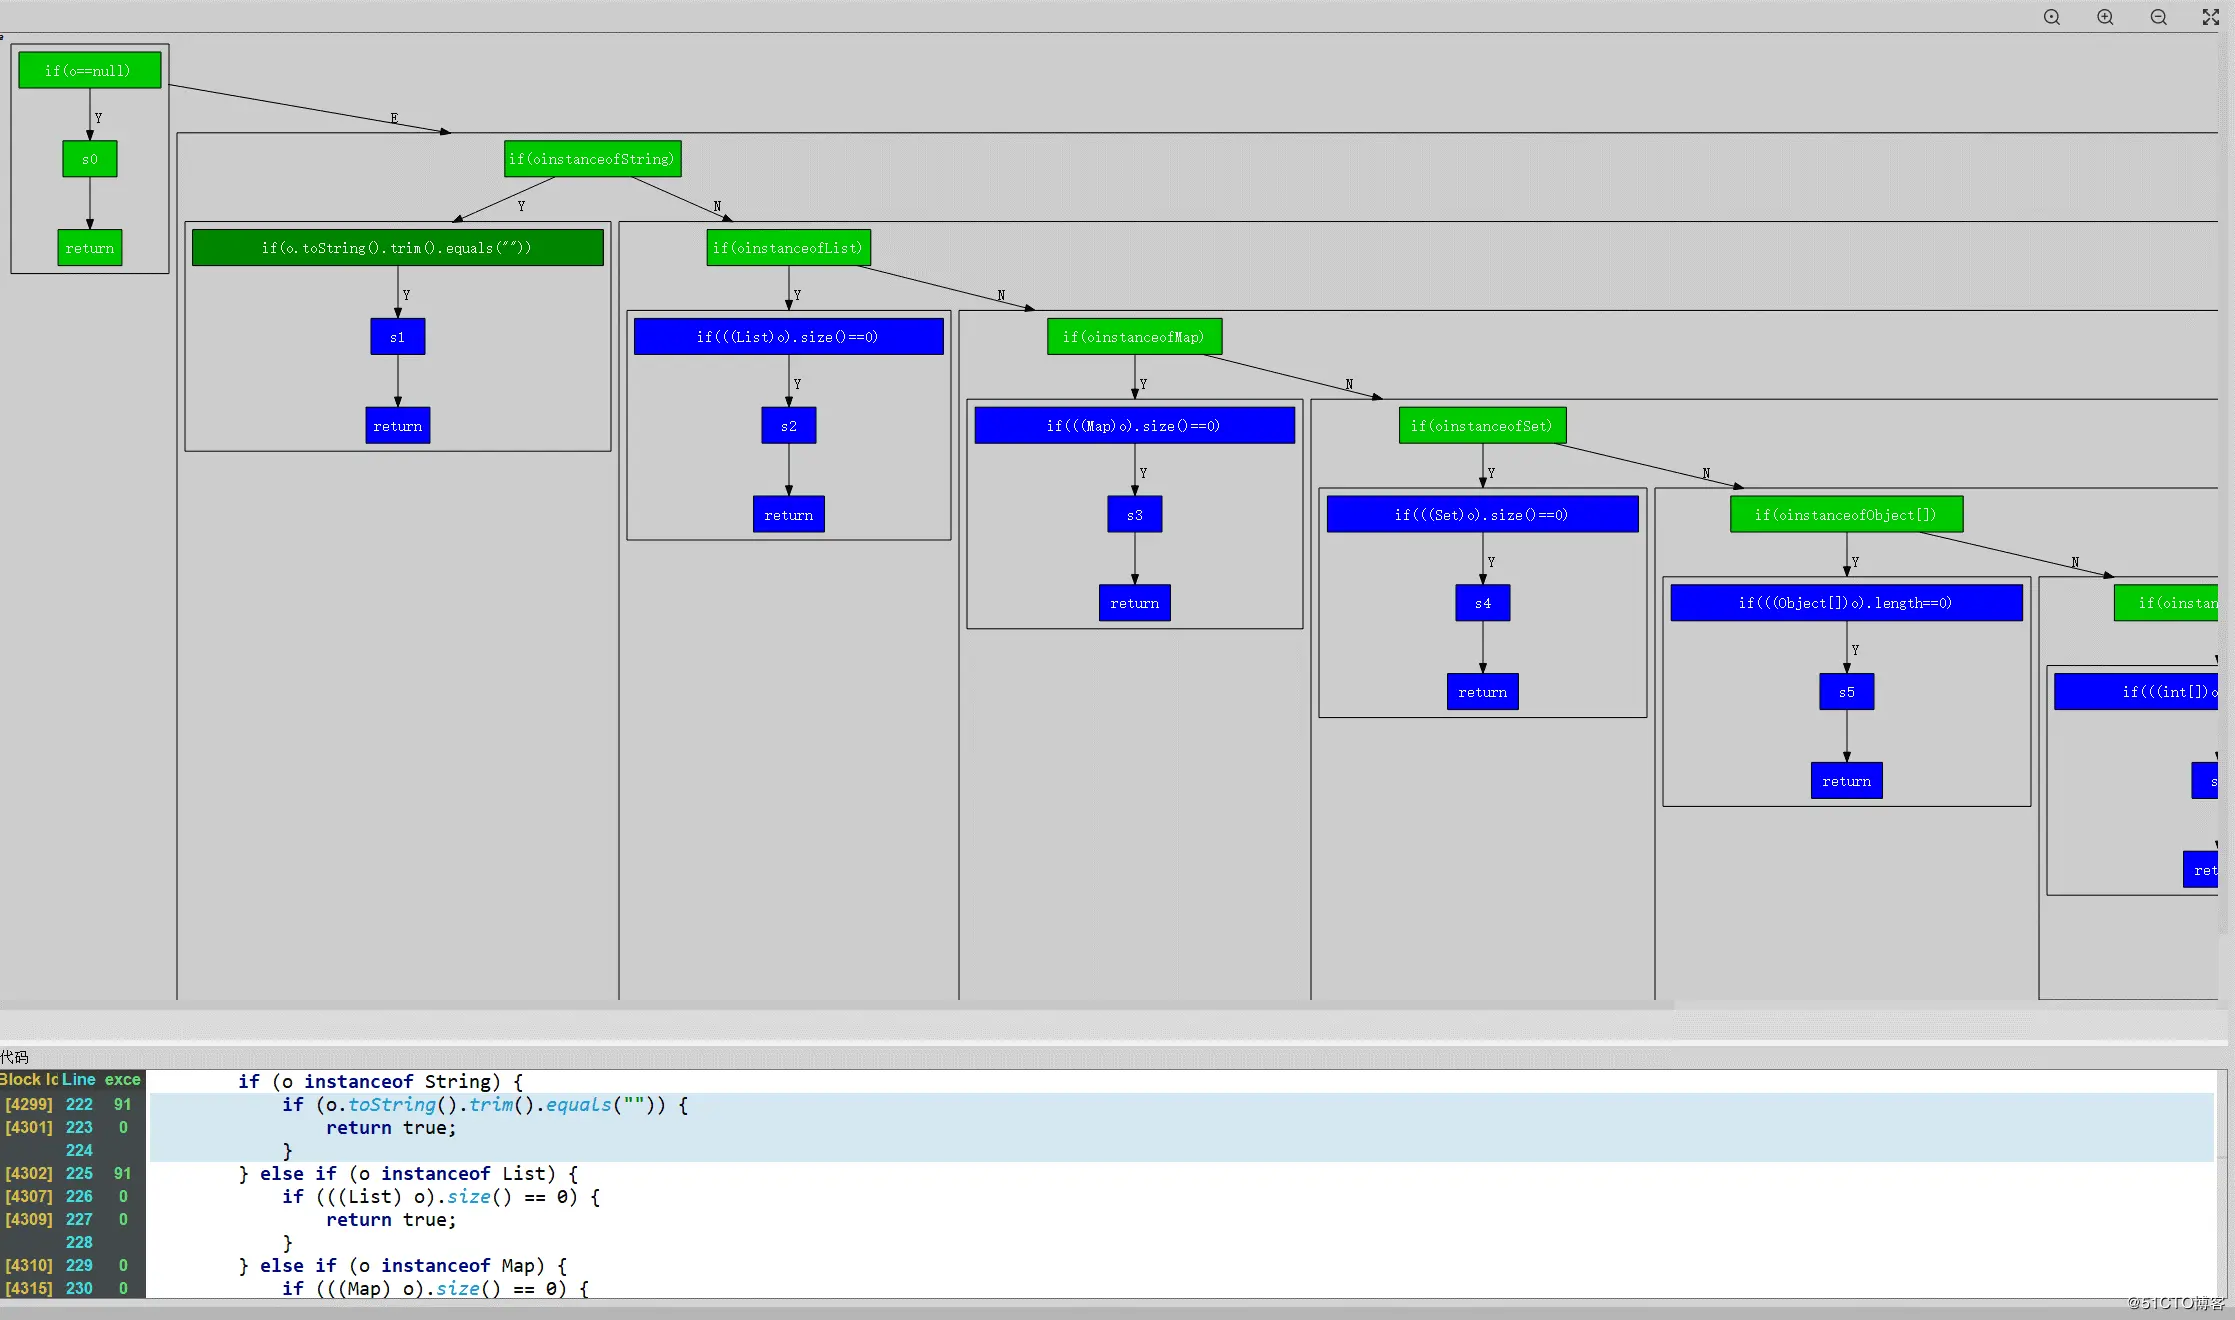Viewport: 2235px width, 1320px height.
Task: Click the blue List size()==0 node
Action: click(788, 337)
